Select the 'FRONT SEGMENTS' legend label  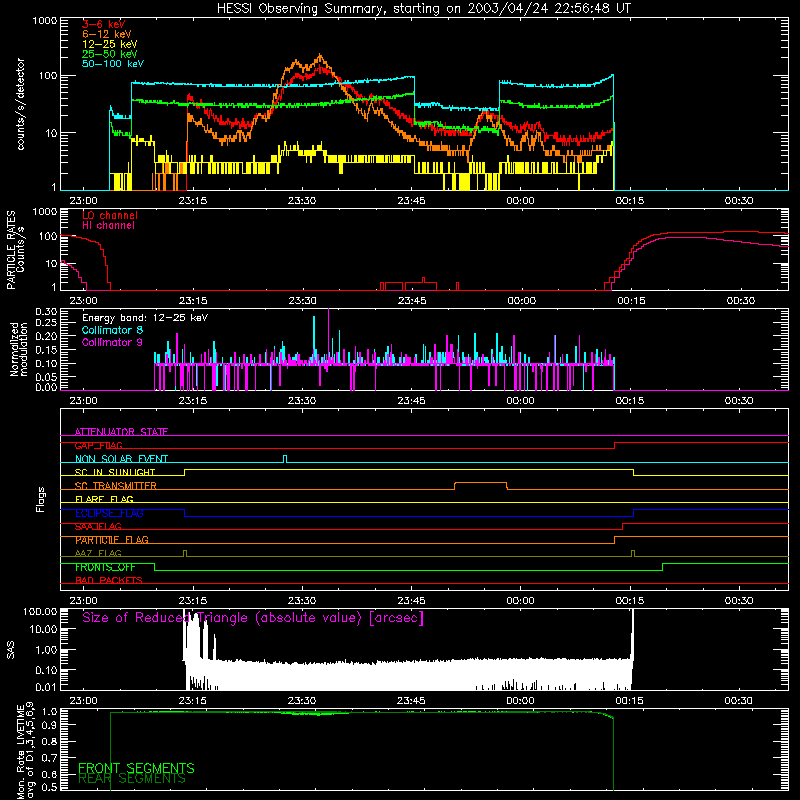(x=136, y=768)
